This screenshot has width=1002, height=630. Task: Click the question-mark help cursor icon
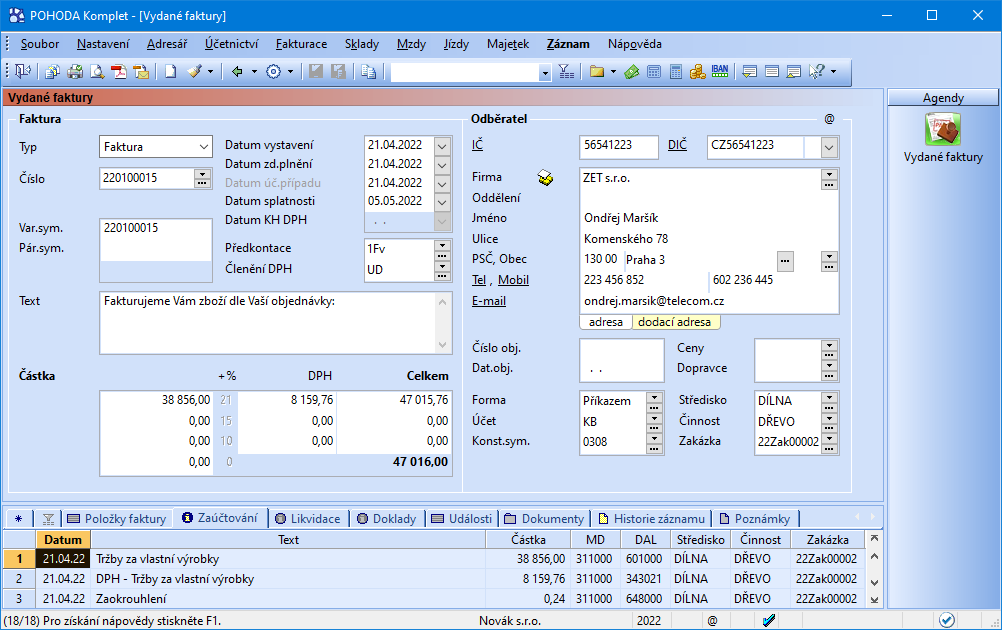coord(817,72)
